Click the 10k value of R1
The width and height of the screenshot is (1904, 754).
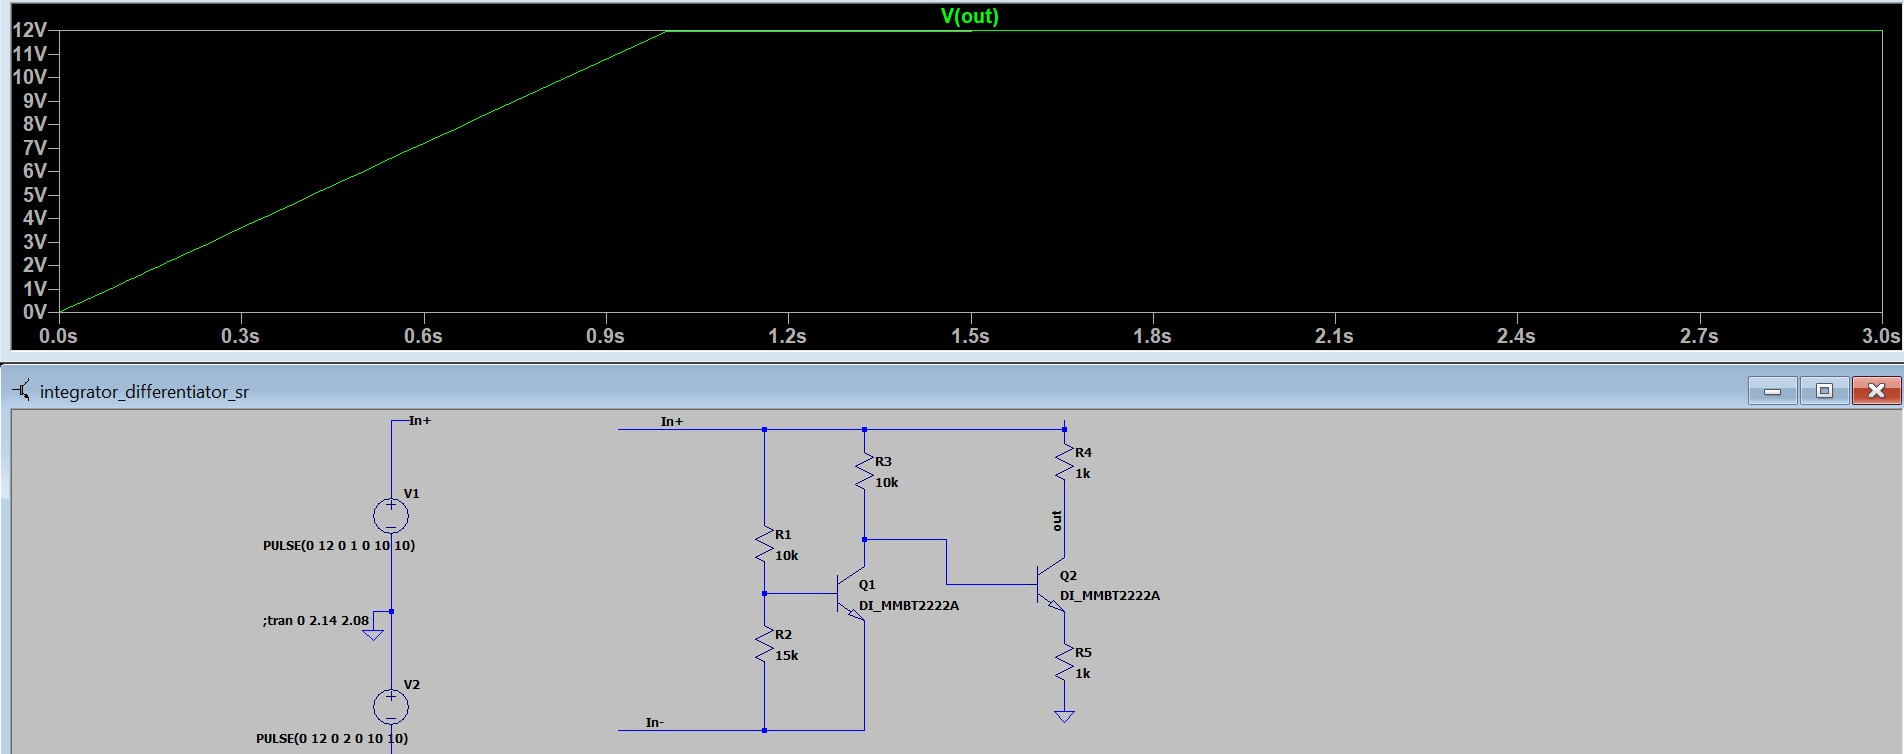click(787, 555)
